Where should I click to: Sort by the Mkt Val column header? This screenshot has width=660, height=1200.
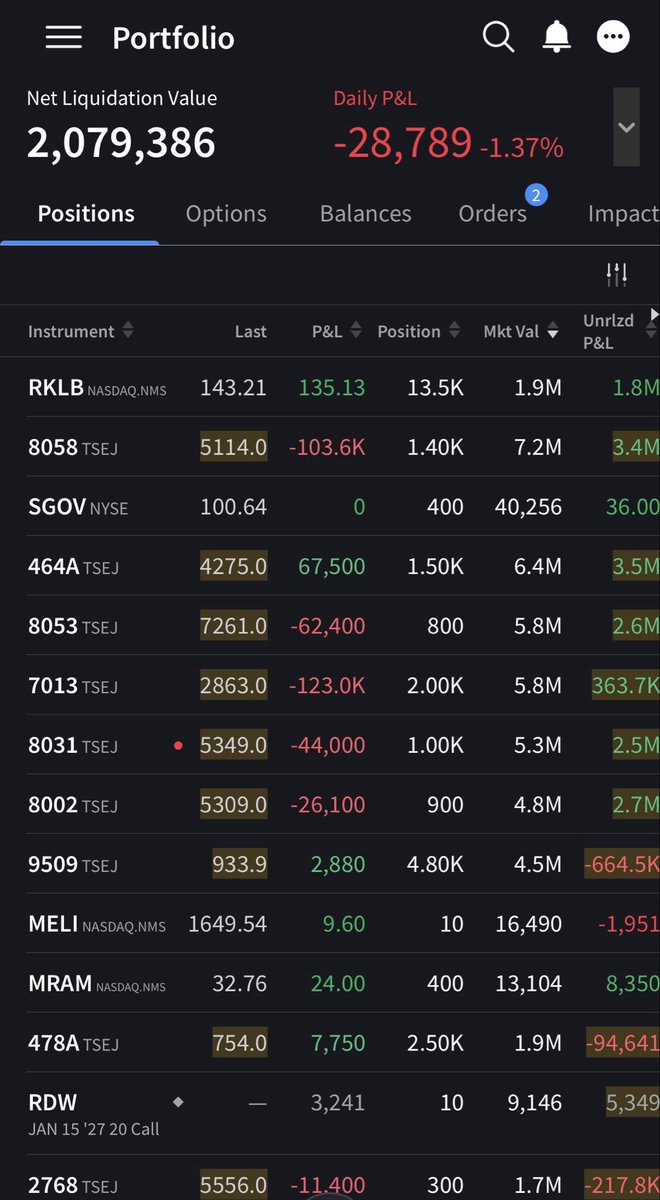(x=520, y=331)
